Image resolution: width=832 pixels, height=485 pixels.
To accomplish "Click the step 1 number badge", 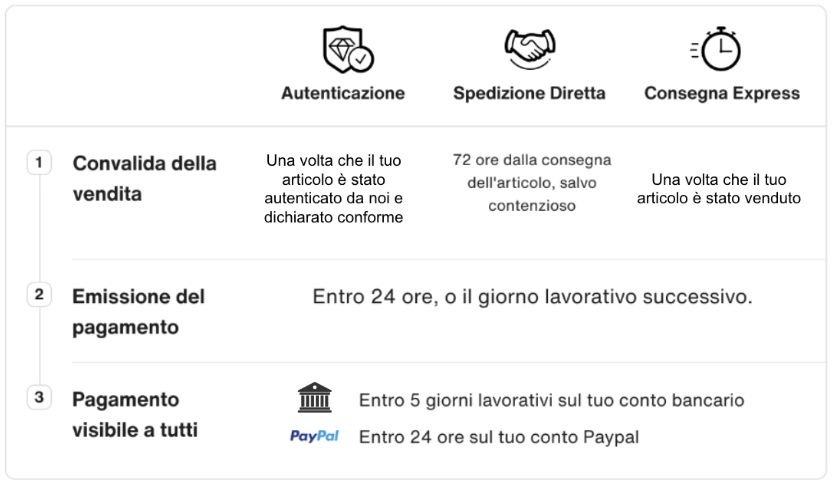I will pos(39,162).
